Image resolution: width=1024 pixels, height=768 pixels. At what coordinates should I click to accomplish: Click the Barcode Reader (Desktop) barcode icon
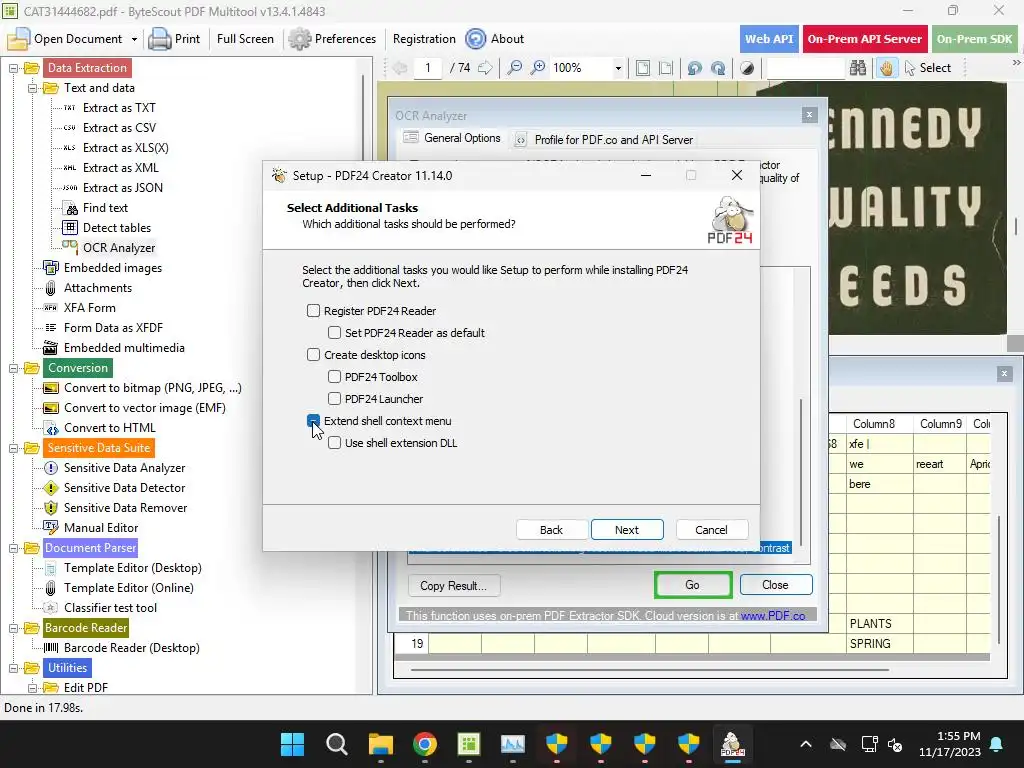point(51,648)
